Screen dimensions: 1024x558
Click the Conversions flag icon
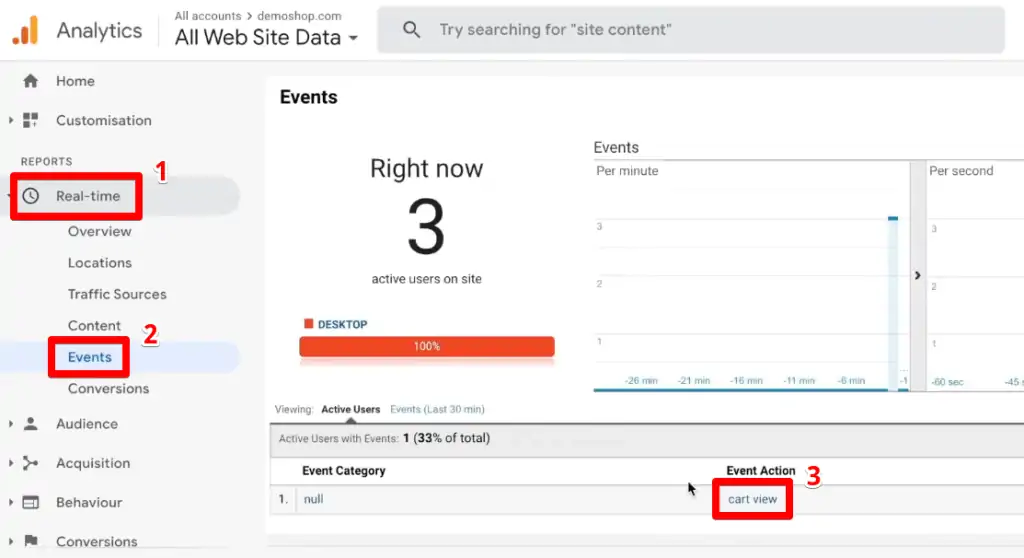pos(30,540)
